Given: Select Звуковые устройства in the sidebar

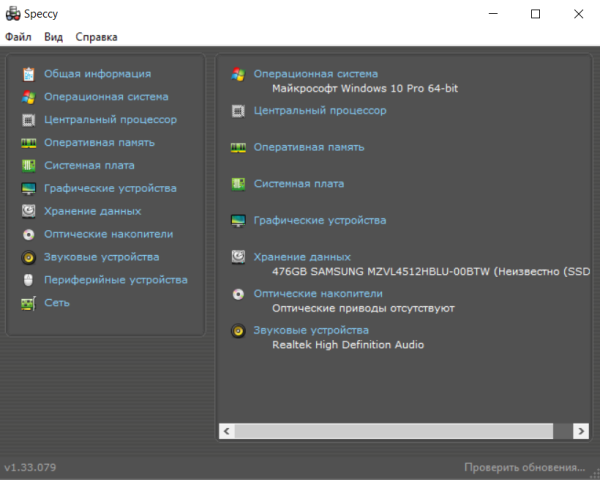Looking at the screenshot, I should 101,257.
